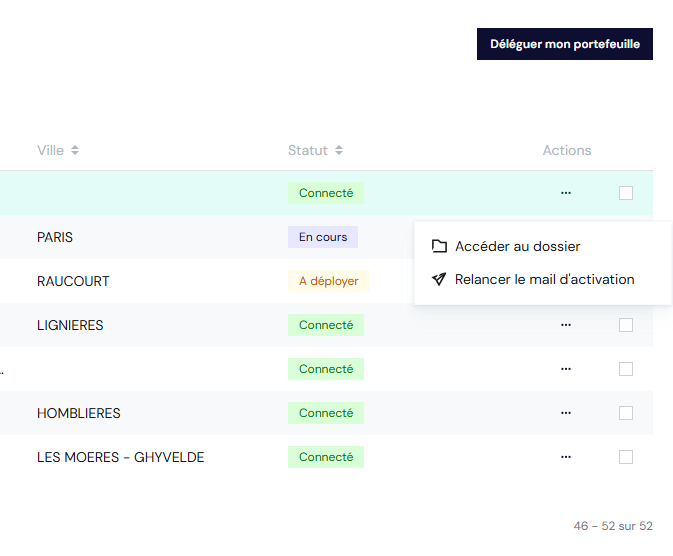This screenshot has height=556, width=673.
Task: Open actions menu for LES MOERES - GHYVELDE
Action: [566, 457]
